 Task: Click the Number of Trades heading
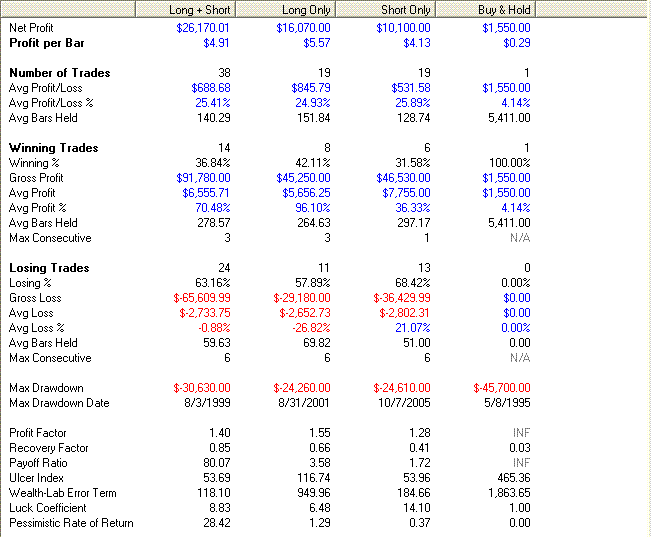pyautogui.click(x=59, y=73)
